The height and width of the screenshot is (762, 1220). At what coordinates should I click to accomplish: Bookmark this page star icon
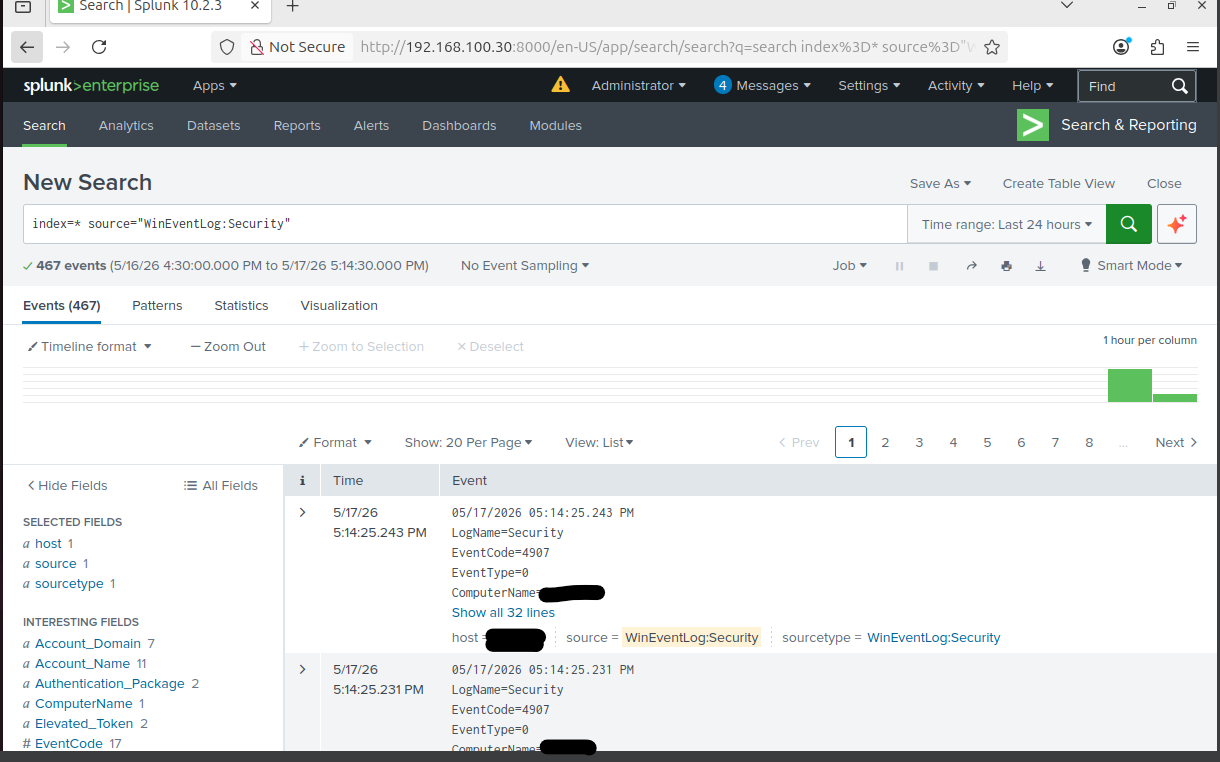point(991,47)
